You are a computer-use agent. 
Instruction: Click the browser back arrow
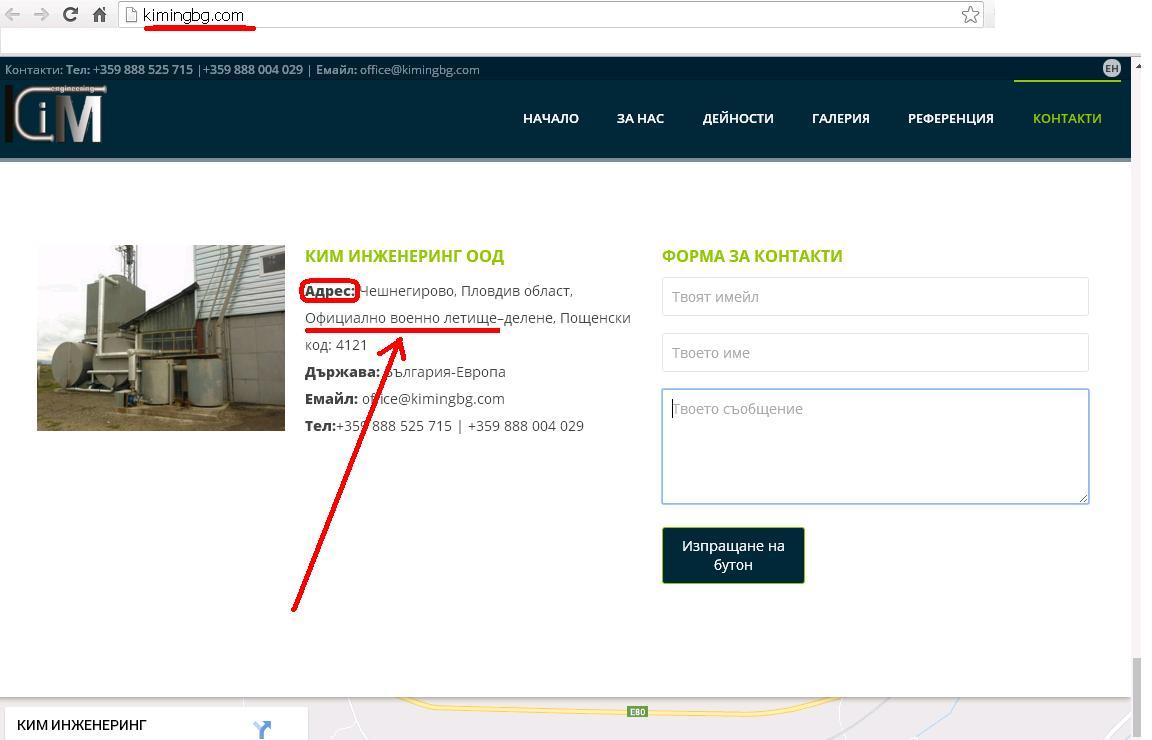(x=13, y=14)
